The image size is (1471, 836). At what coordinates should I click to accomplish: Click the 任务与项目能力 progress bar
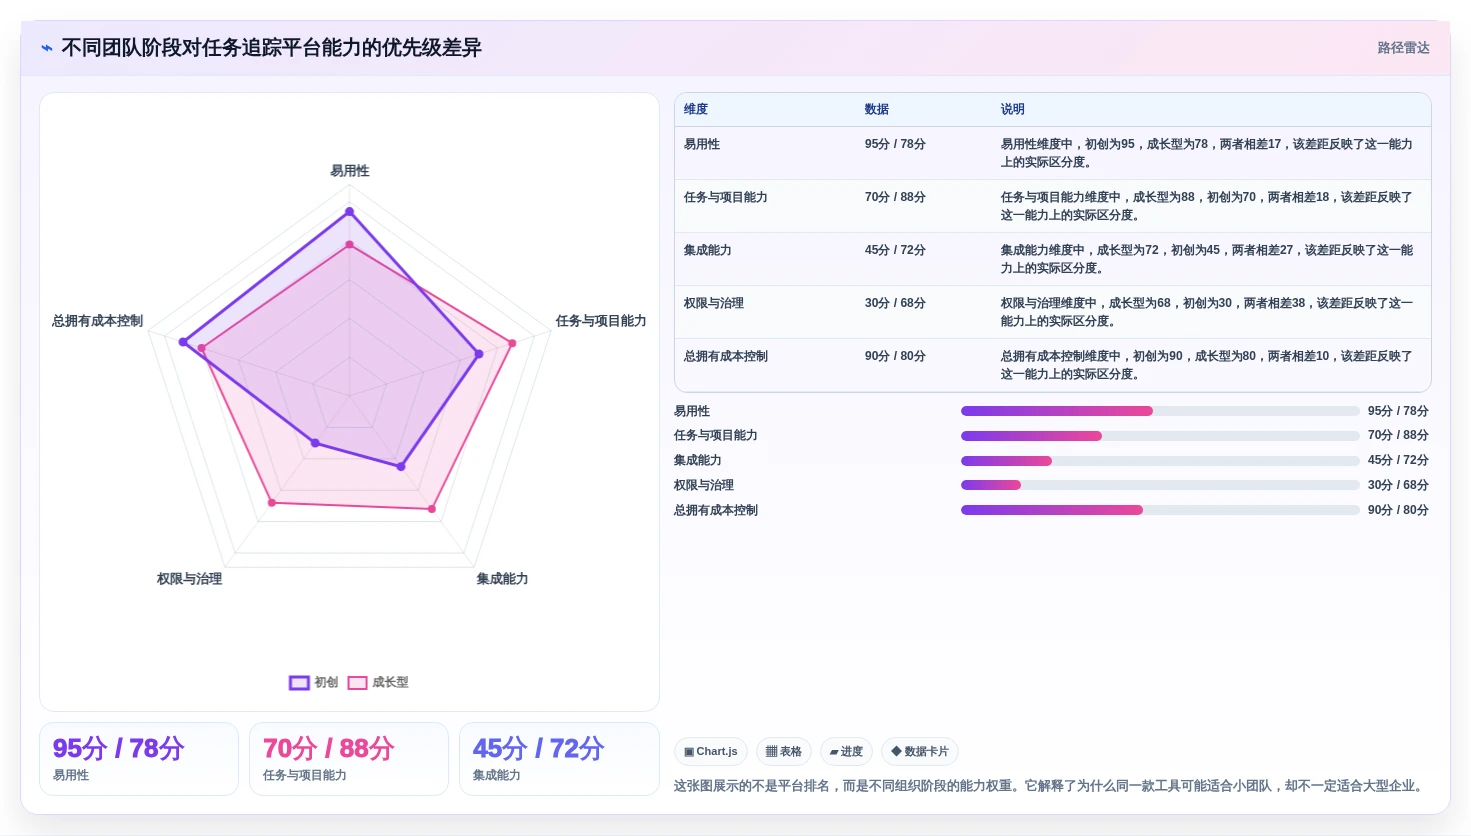coord(1160,436)
